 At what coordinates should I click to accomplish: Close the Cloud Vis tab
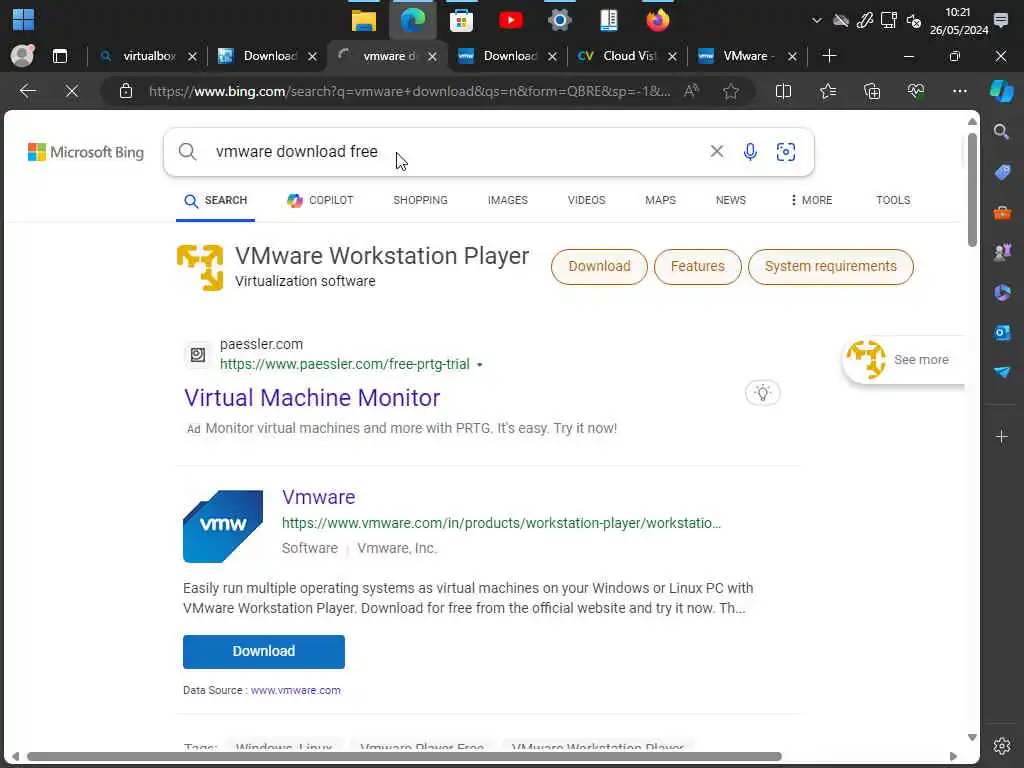[x=672, y=57]
